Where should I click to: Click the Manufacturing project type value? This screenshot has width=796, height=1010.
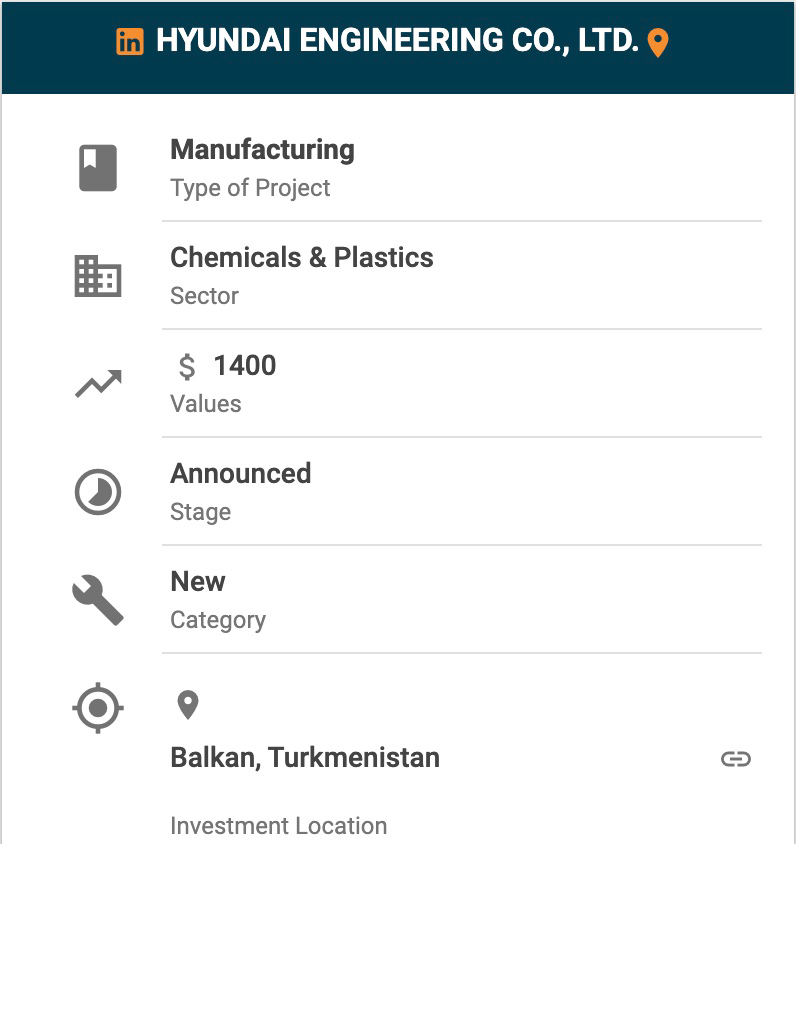(262, 150)
